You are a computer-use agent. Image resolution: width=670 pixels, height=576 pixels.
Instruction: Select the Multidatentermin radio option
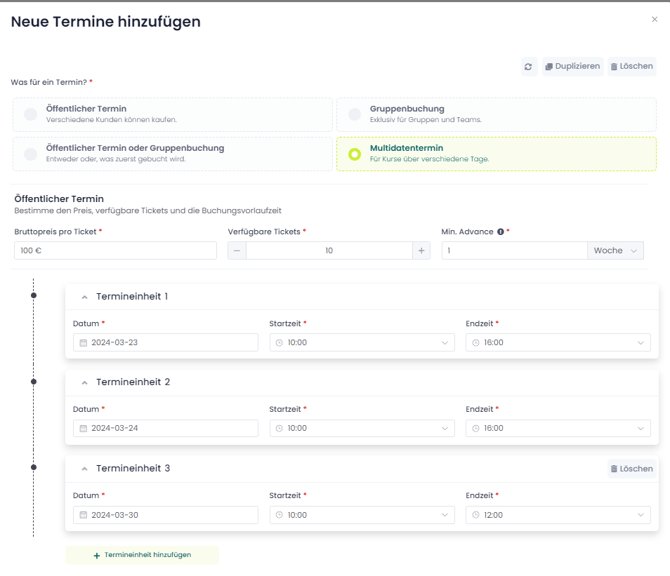[x=354, y=154]
